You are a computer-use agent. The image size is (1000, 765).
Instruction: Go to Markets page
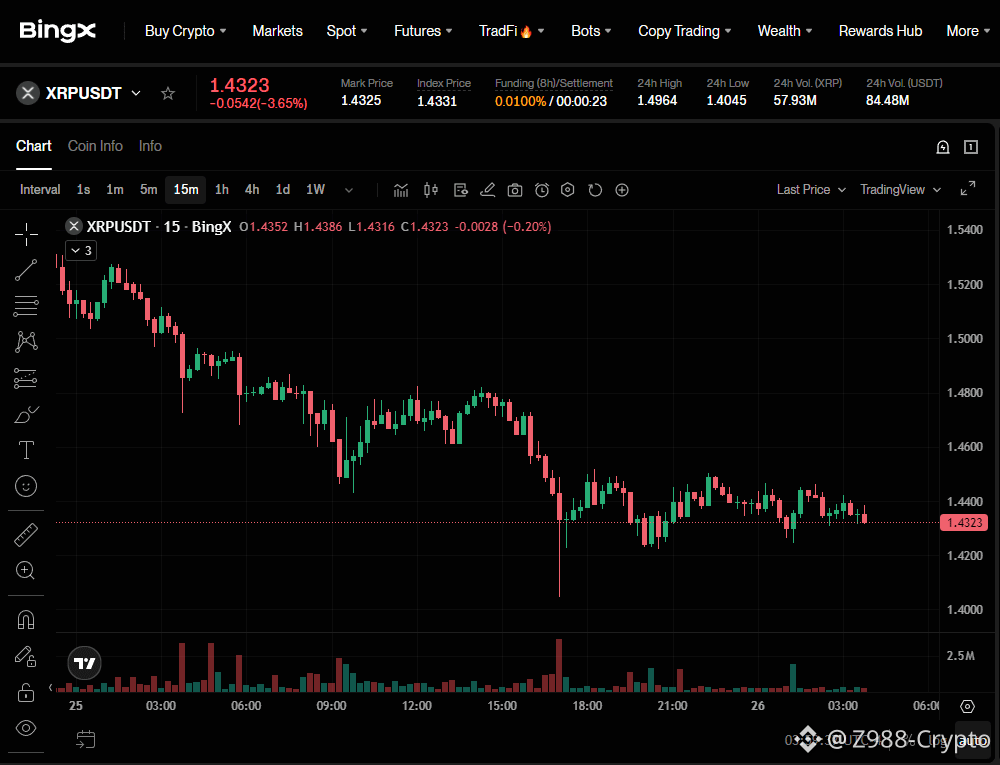pyautogui.click(x=277, y=31)
